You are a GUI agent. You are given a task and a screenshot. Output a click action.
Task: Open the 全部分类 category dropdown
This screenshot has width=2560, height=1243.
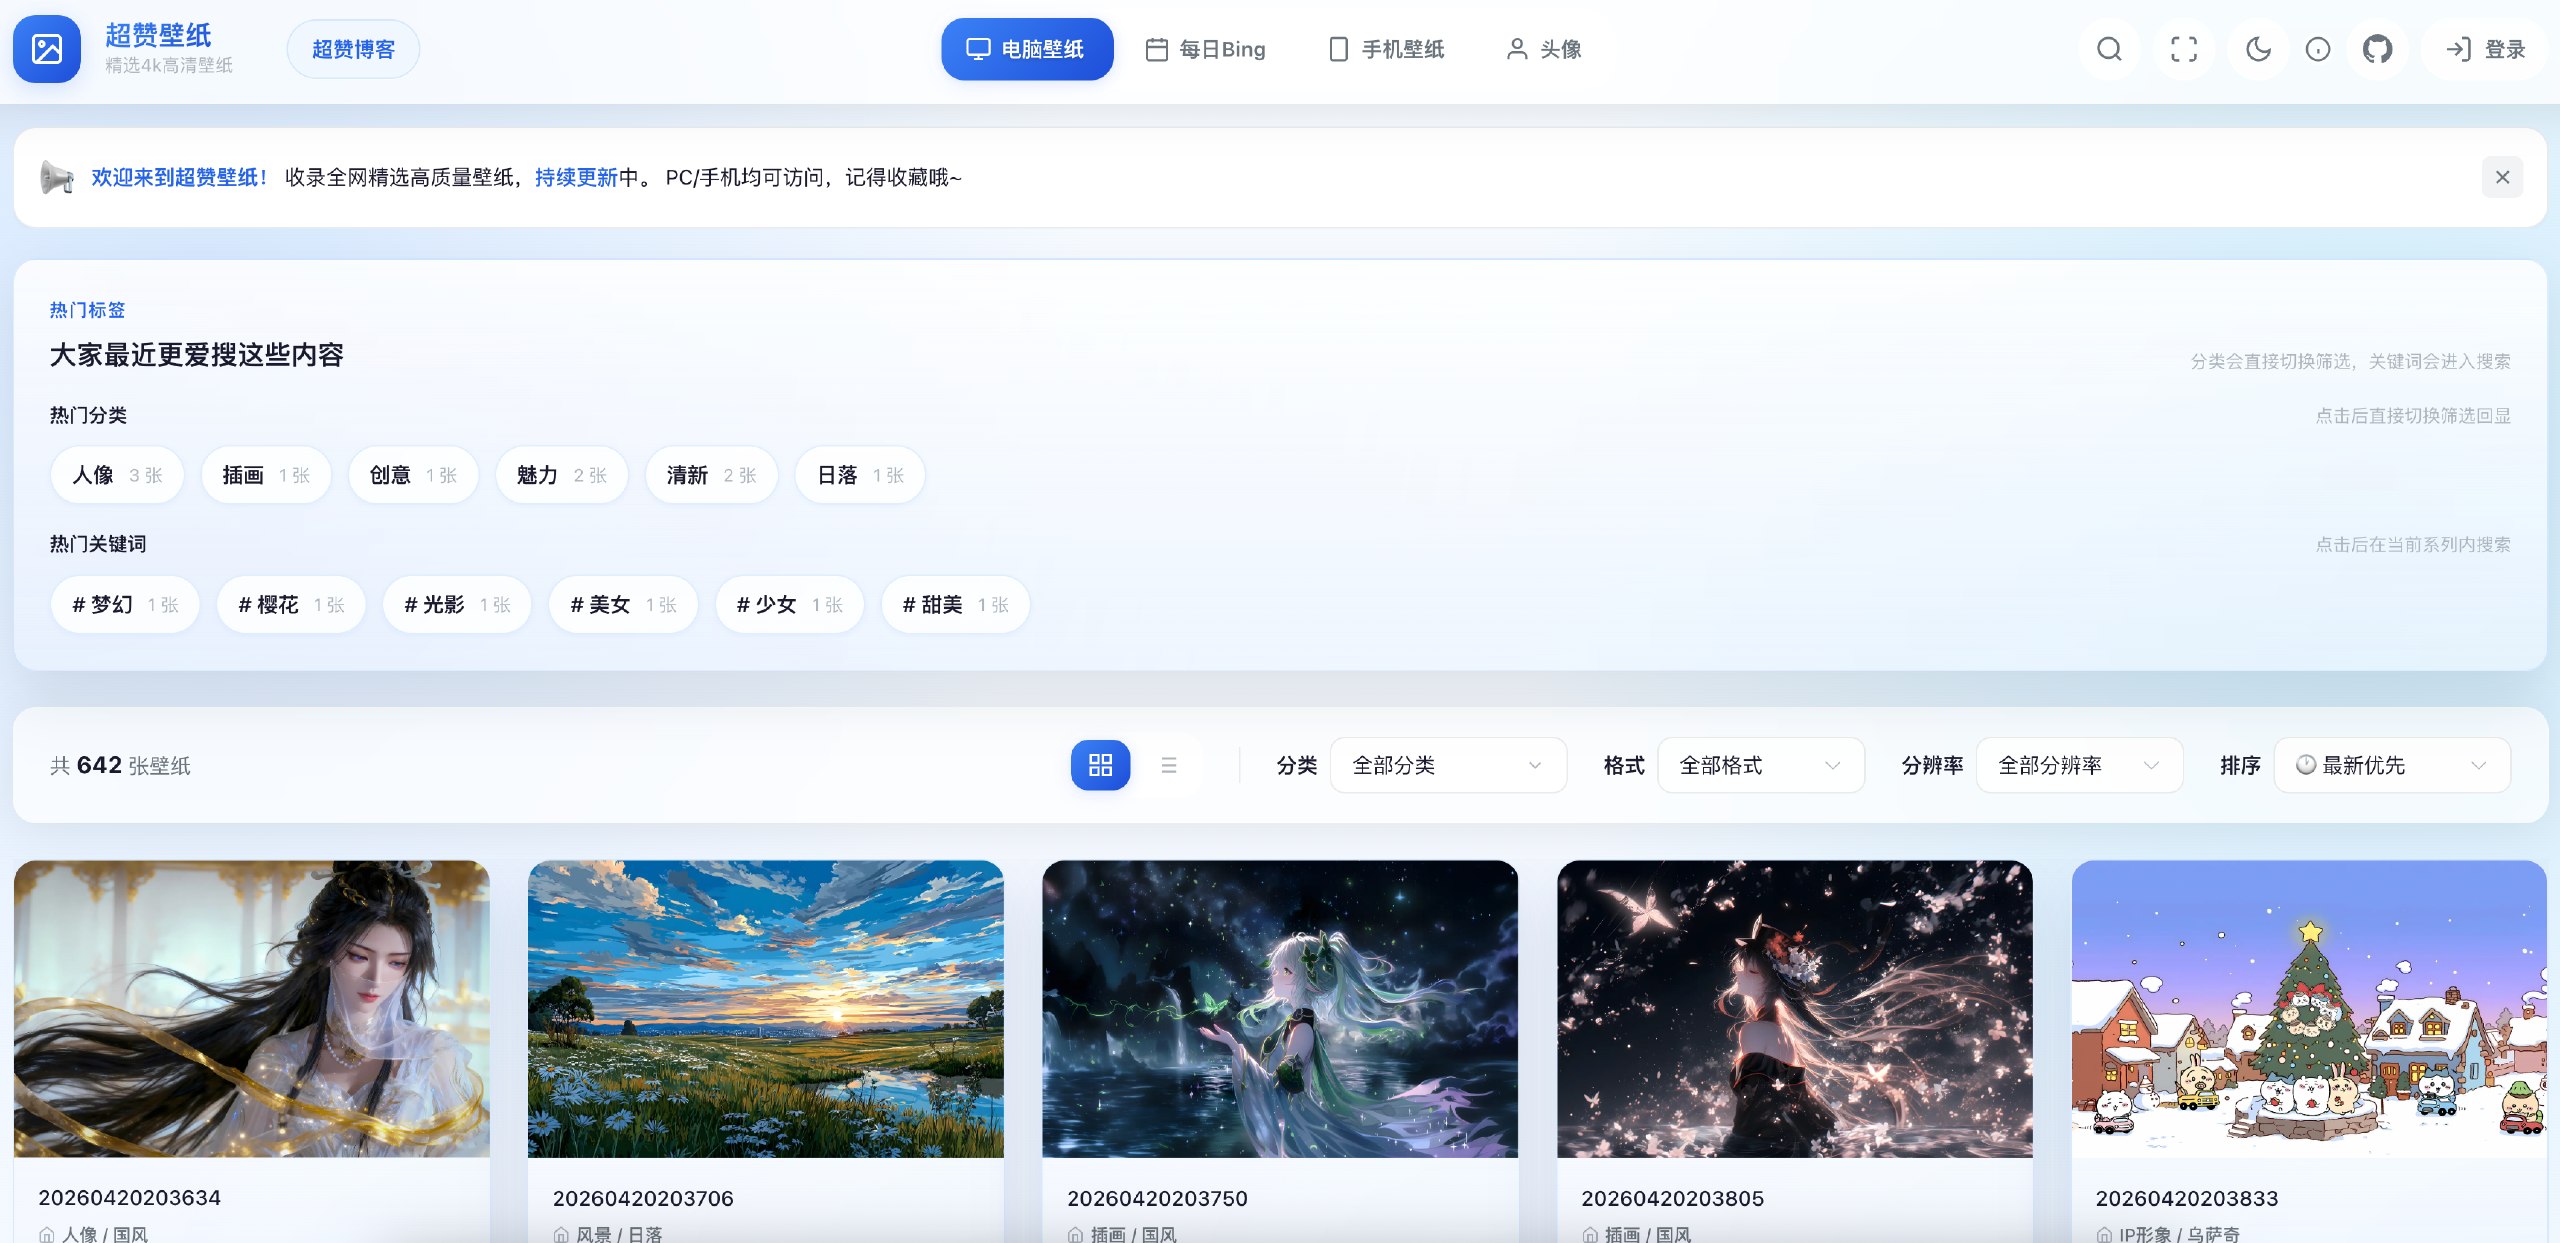click(x=1448, y=765)
